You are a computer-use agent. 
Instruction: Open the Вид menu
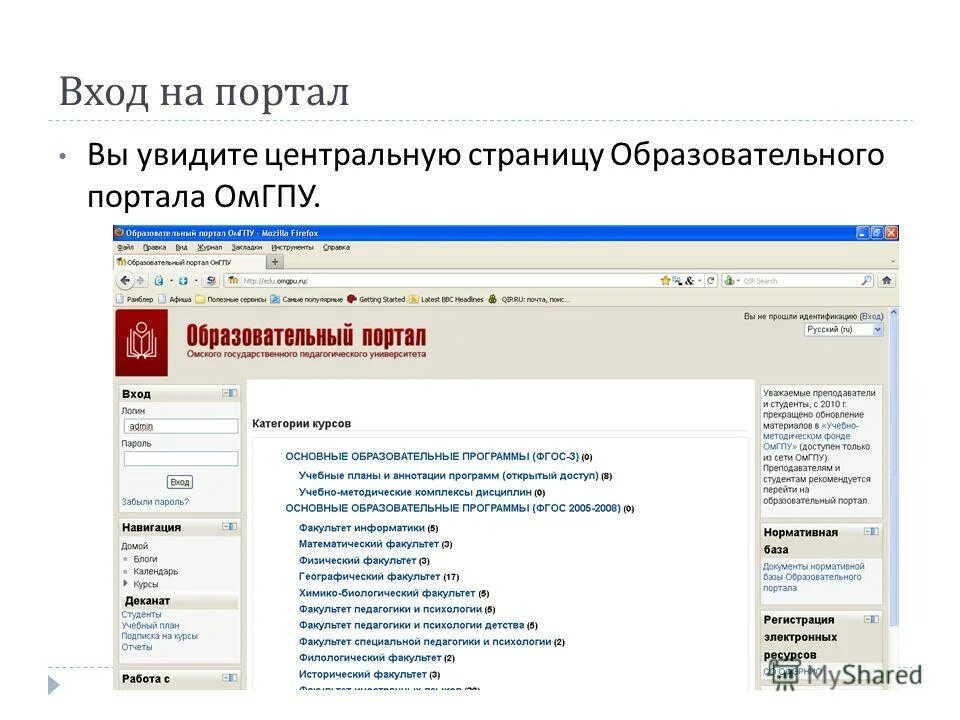[182, 247]
